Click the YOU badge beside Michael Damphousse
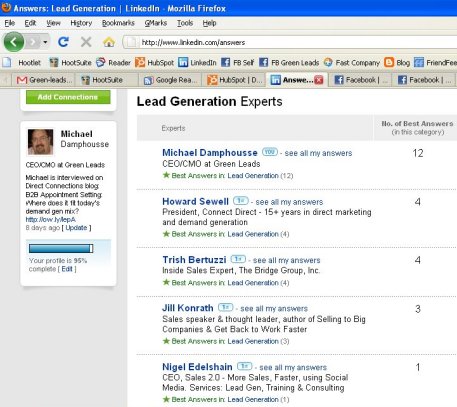The width and height of the screenshot is (457, 407). tap(270, 152)
